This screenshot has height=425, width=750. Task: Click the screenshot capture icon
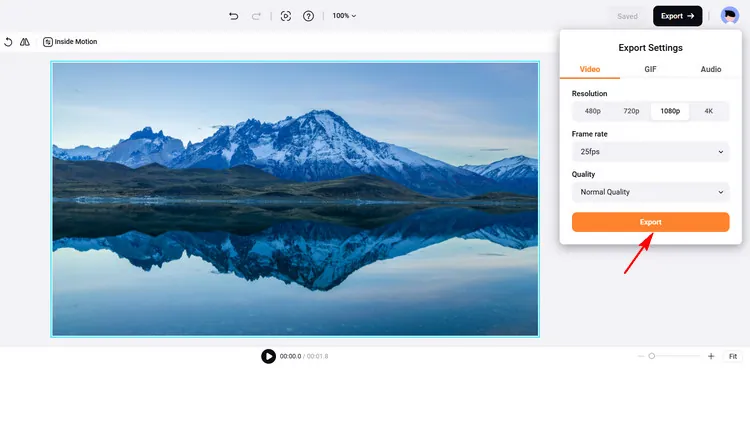[286, 16]
